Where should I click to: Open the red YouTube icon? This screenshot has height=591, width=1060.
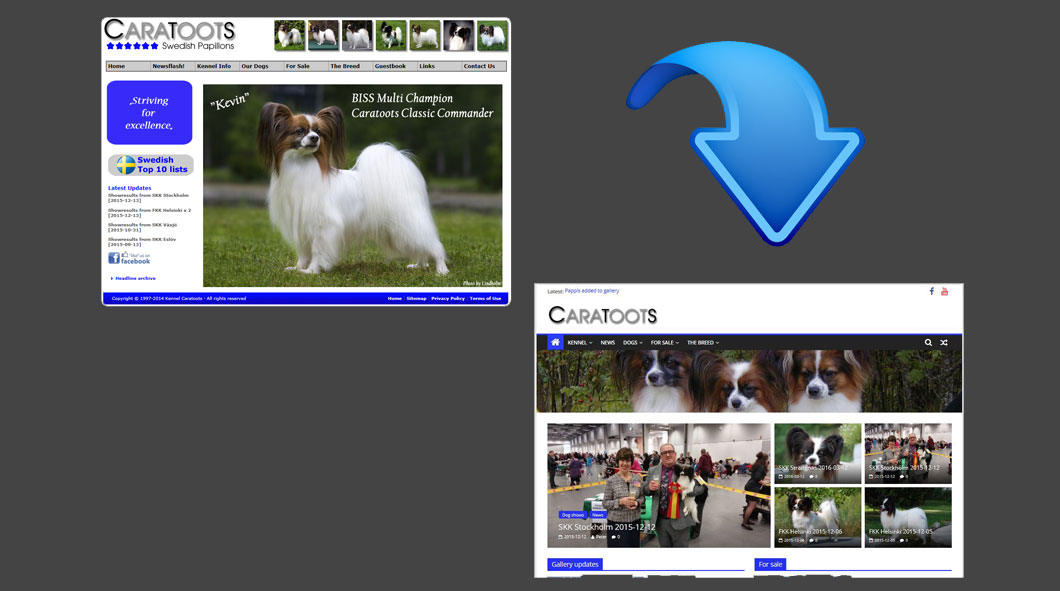point(944,291)
